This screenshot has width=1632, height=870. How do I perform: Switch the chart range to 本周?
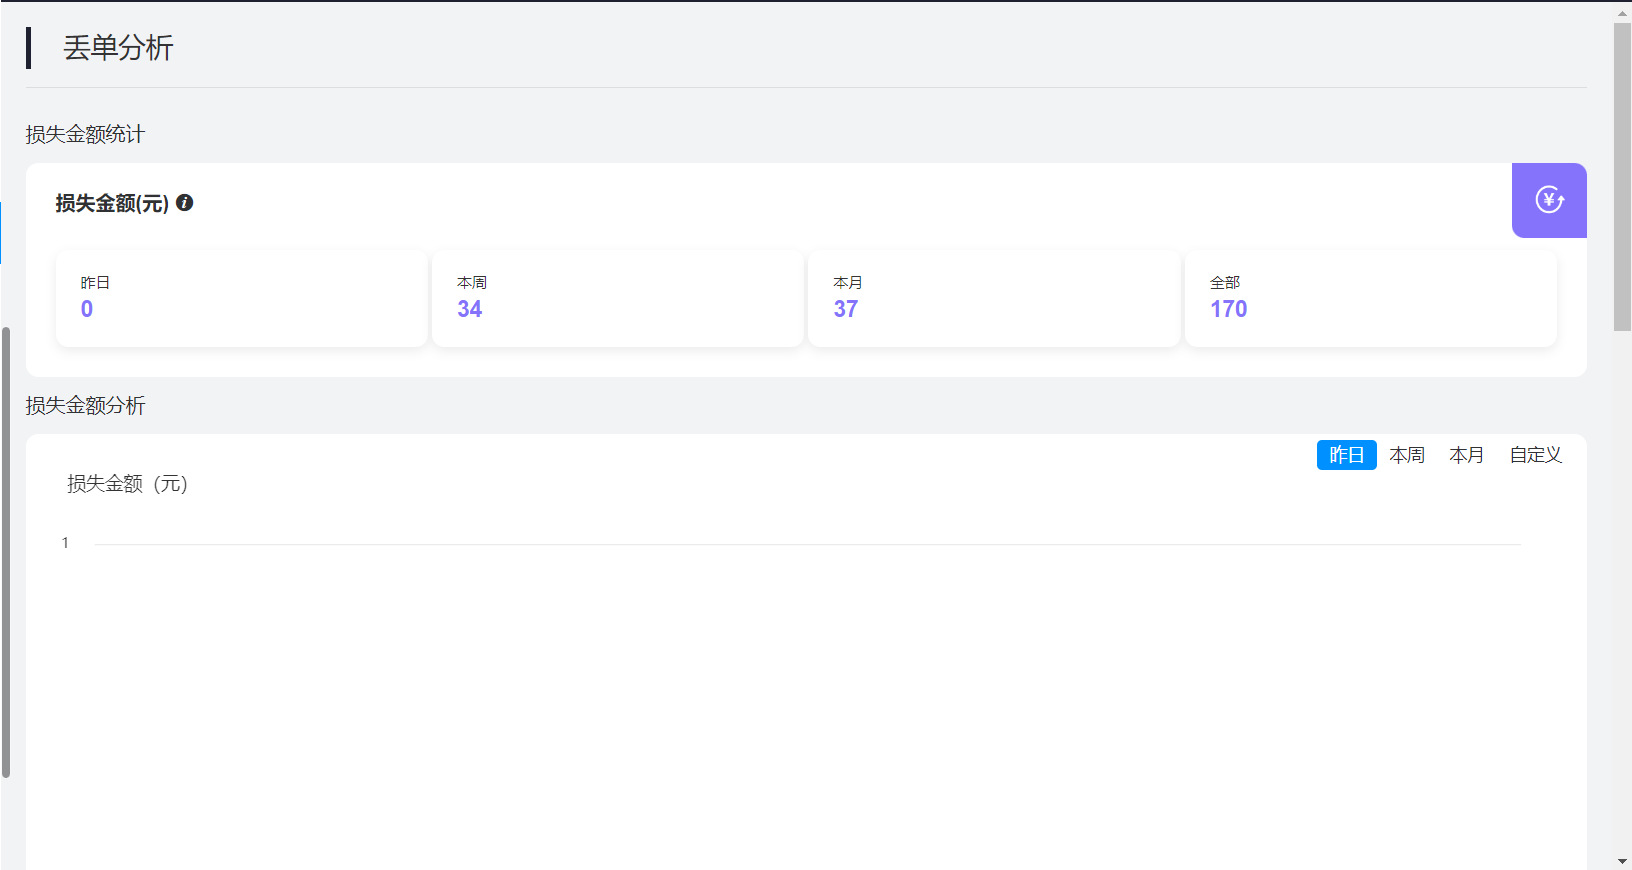click(x=1407, y=455)
